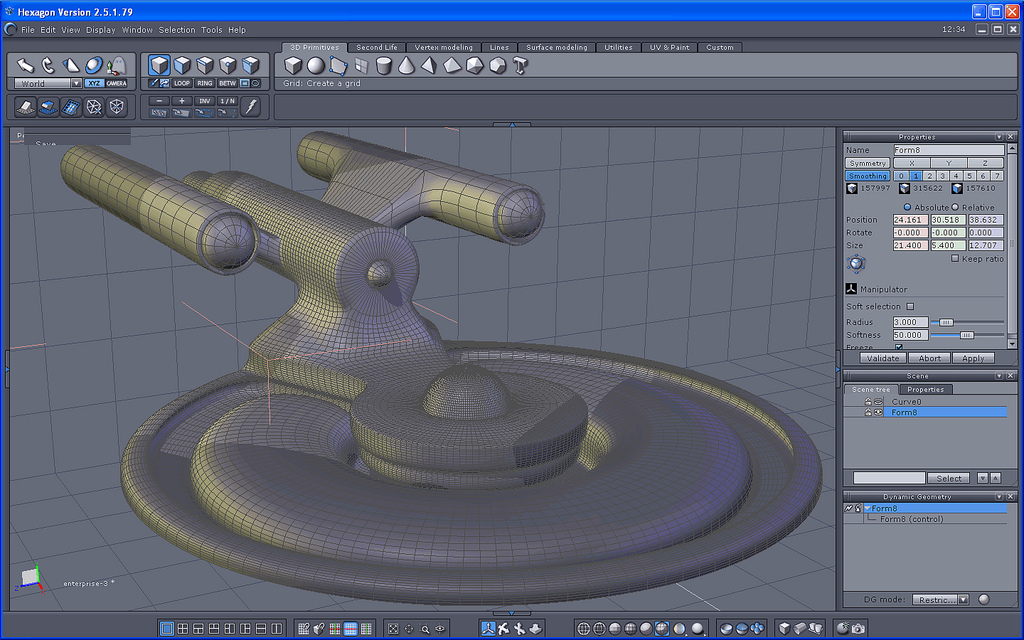
Task: Toggle the Symmetry button
Action: coord(867,163)
